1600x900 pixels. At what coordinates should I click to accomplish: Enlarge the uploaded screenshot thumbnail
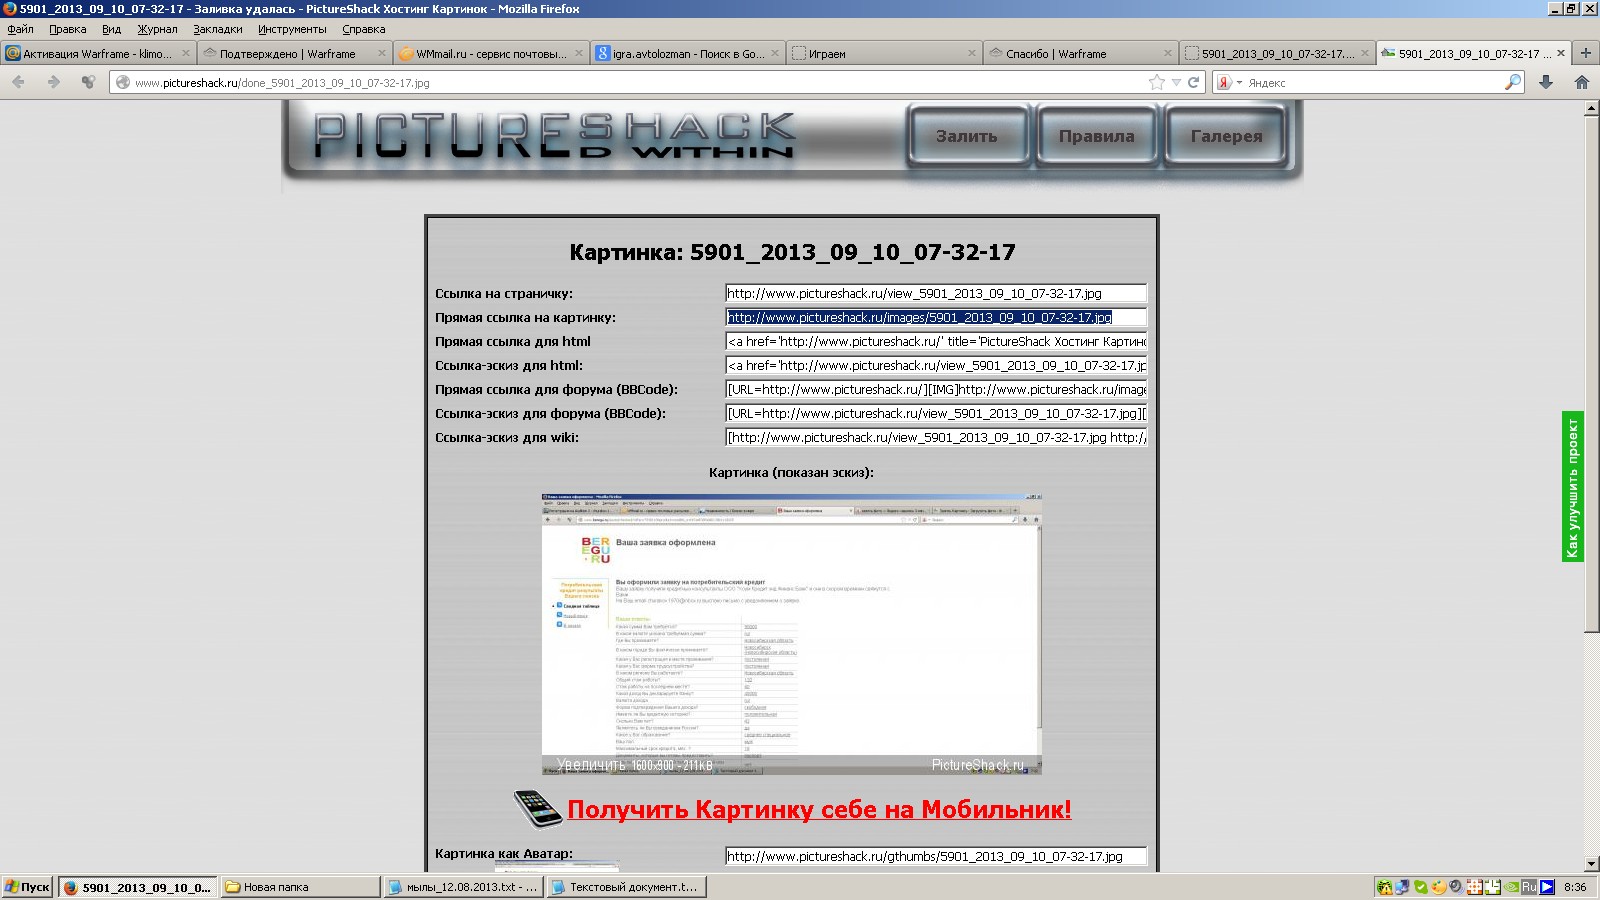coord(792,634)
